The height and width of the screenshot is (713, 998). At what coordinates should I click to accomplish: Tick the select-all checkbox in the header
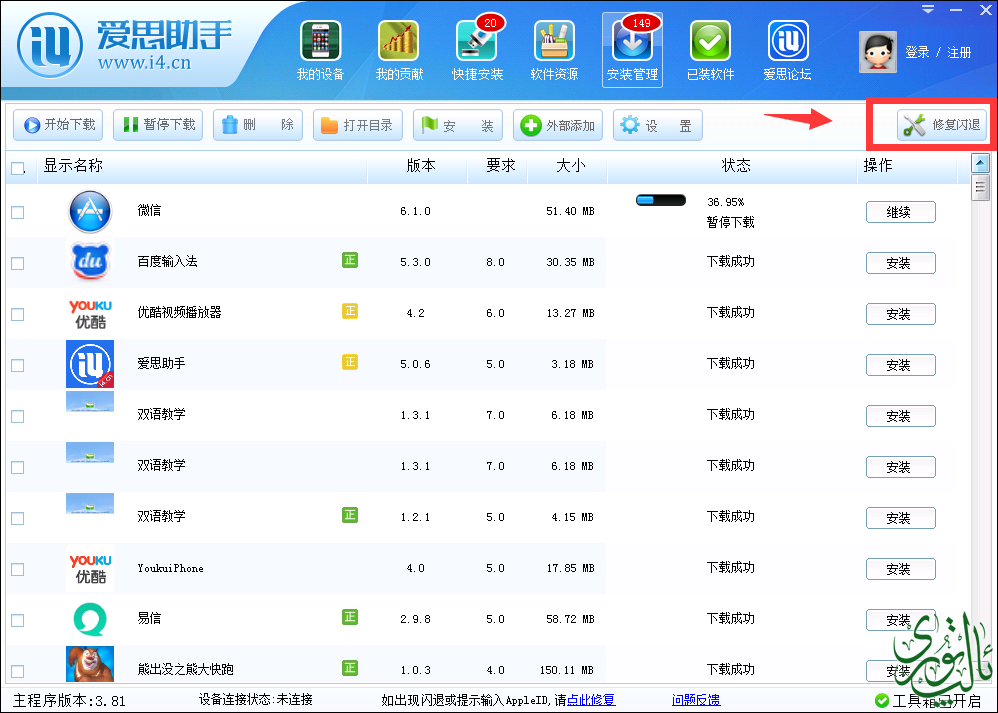click(x=18, y=168)
